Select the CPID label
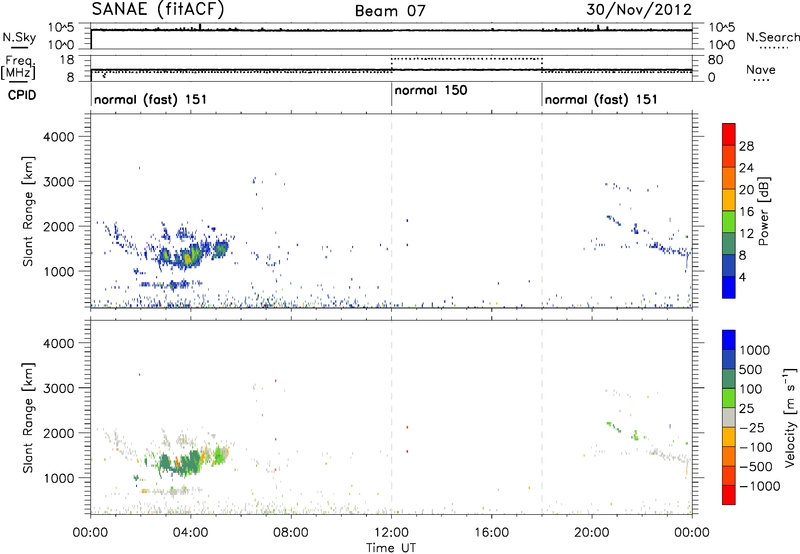Viewport: 800px width, 554px height. click(22, 95)
